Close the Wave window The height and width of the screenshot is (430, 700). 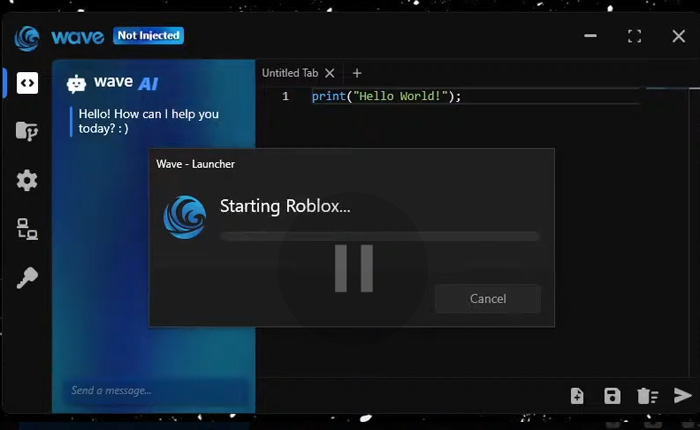pos(679,36)
